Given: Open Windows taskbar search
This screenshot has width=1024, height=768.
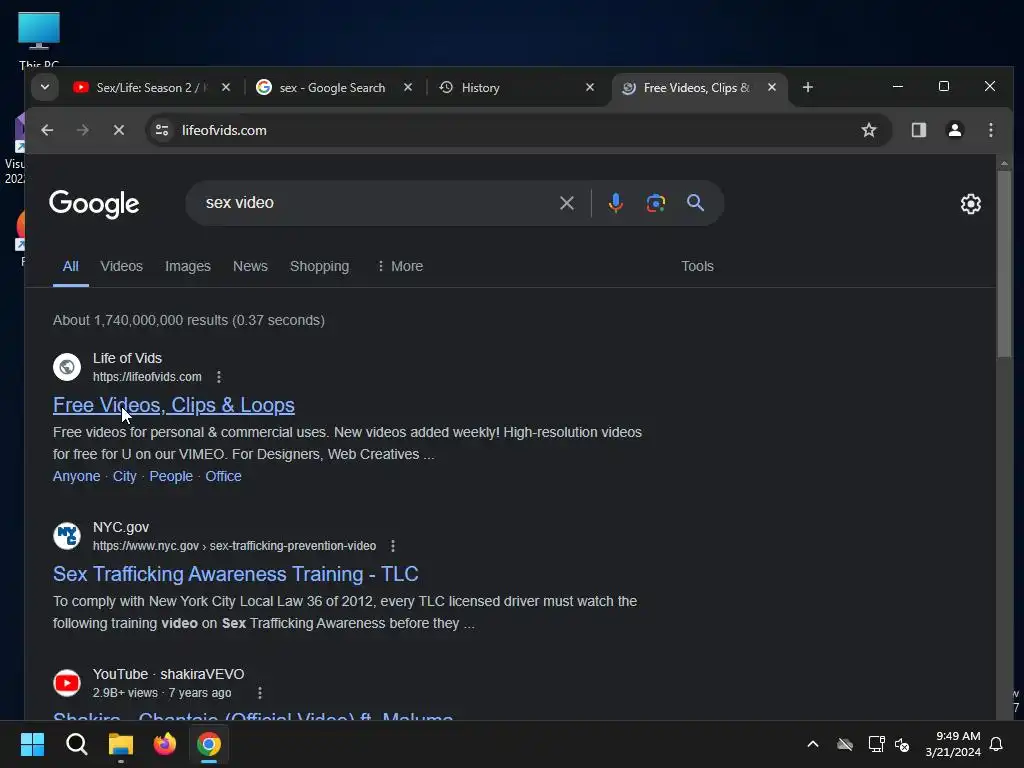Looking at the screenshot, I should tap(76, 744).
